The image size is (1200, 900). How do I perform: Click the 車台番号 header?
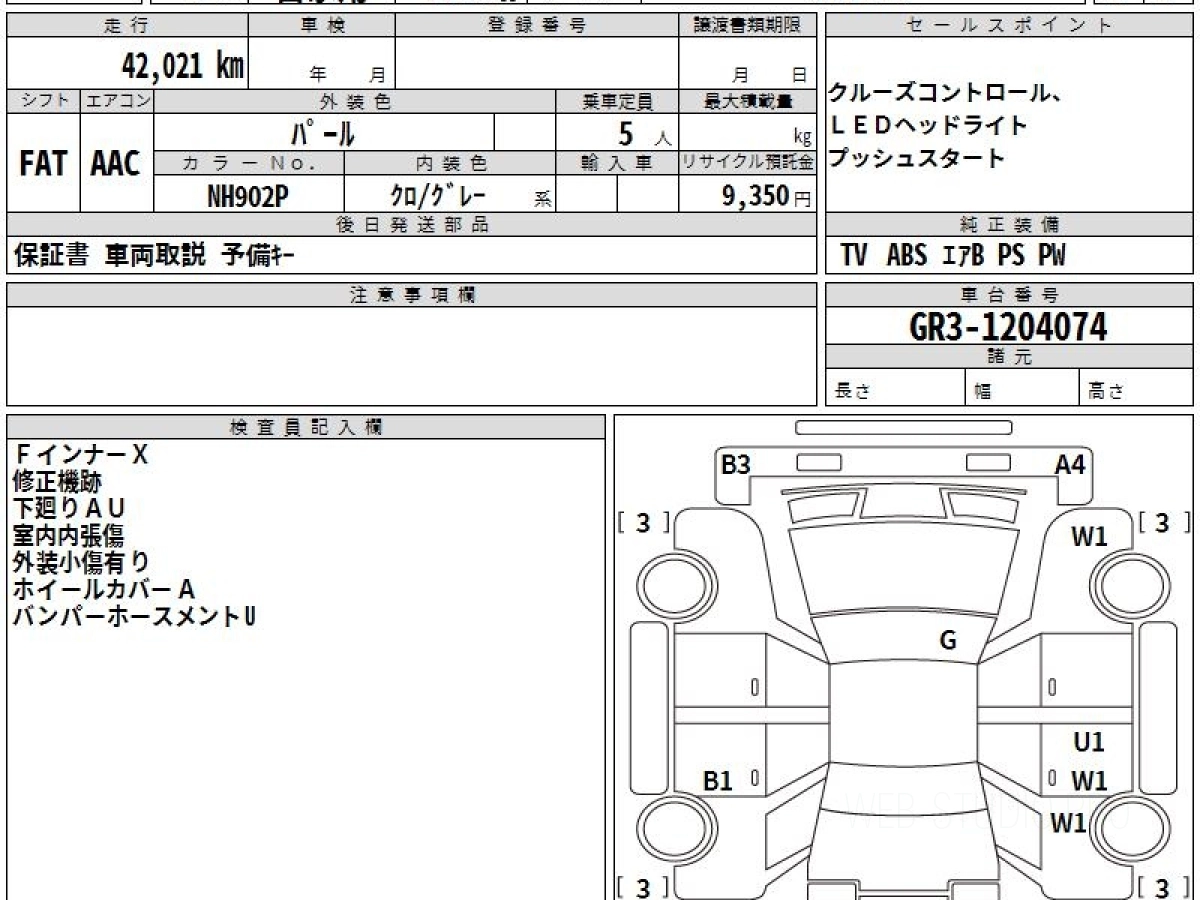point(1009,295)
